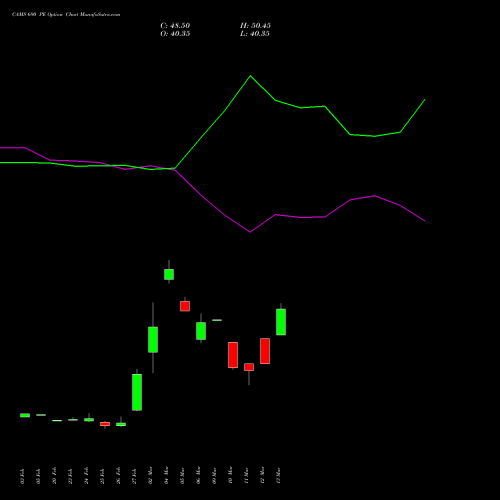The width and height of the screenshot is (500, 500).
Task: Click the high value H: 50.45
Action: tap(255, 26)
